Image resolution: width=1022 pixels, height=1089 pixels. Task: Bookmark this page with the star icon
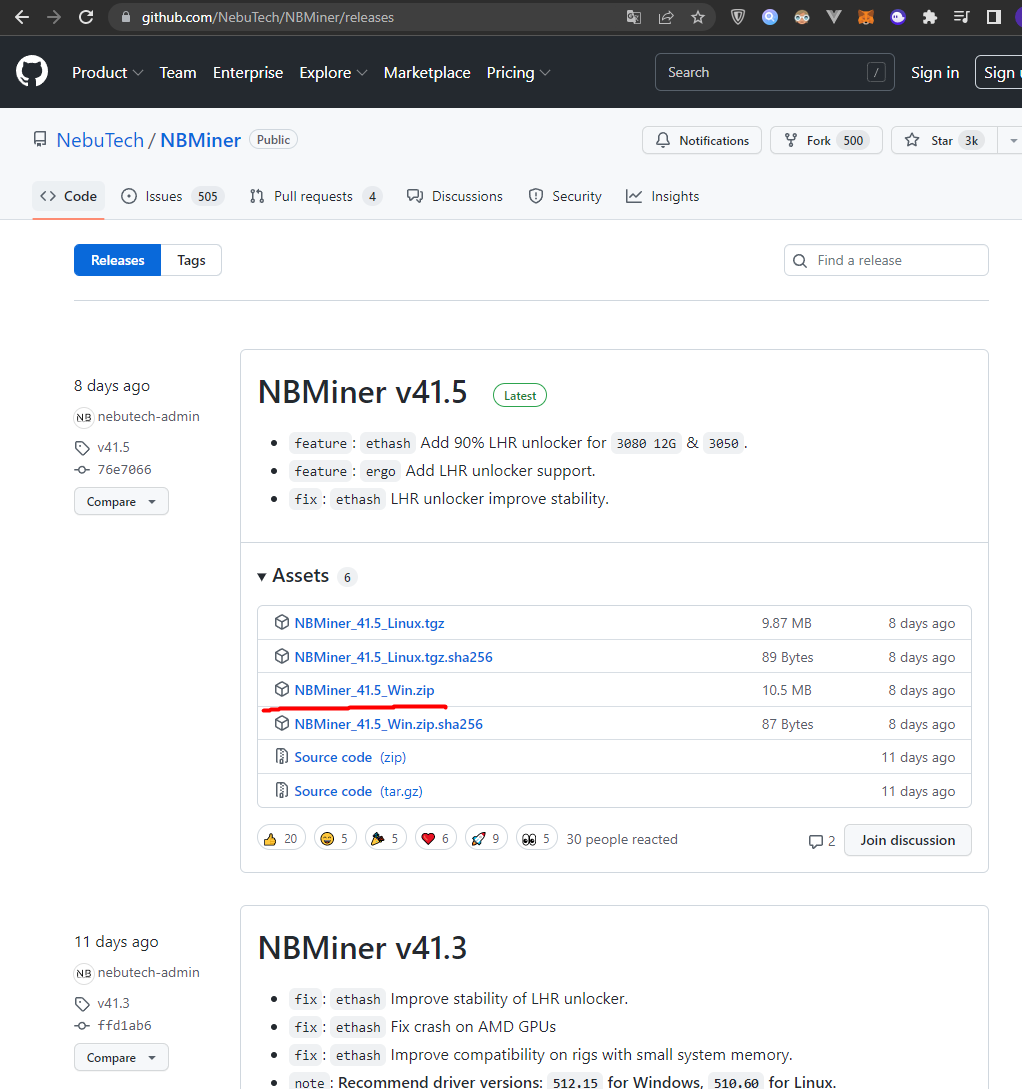698,17
